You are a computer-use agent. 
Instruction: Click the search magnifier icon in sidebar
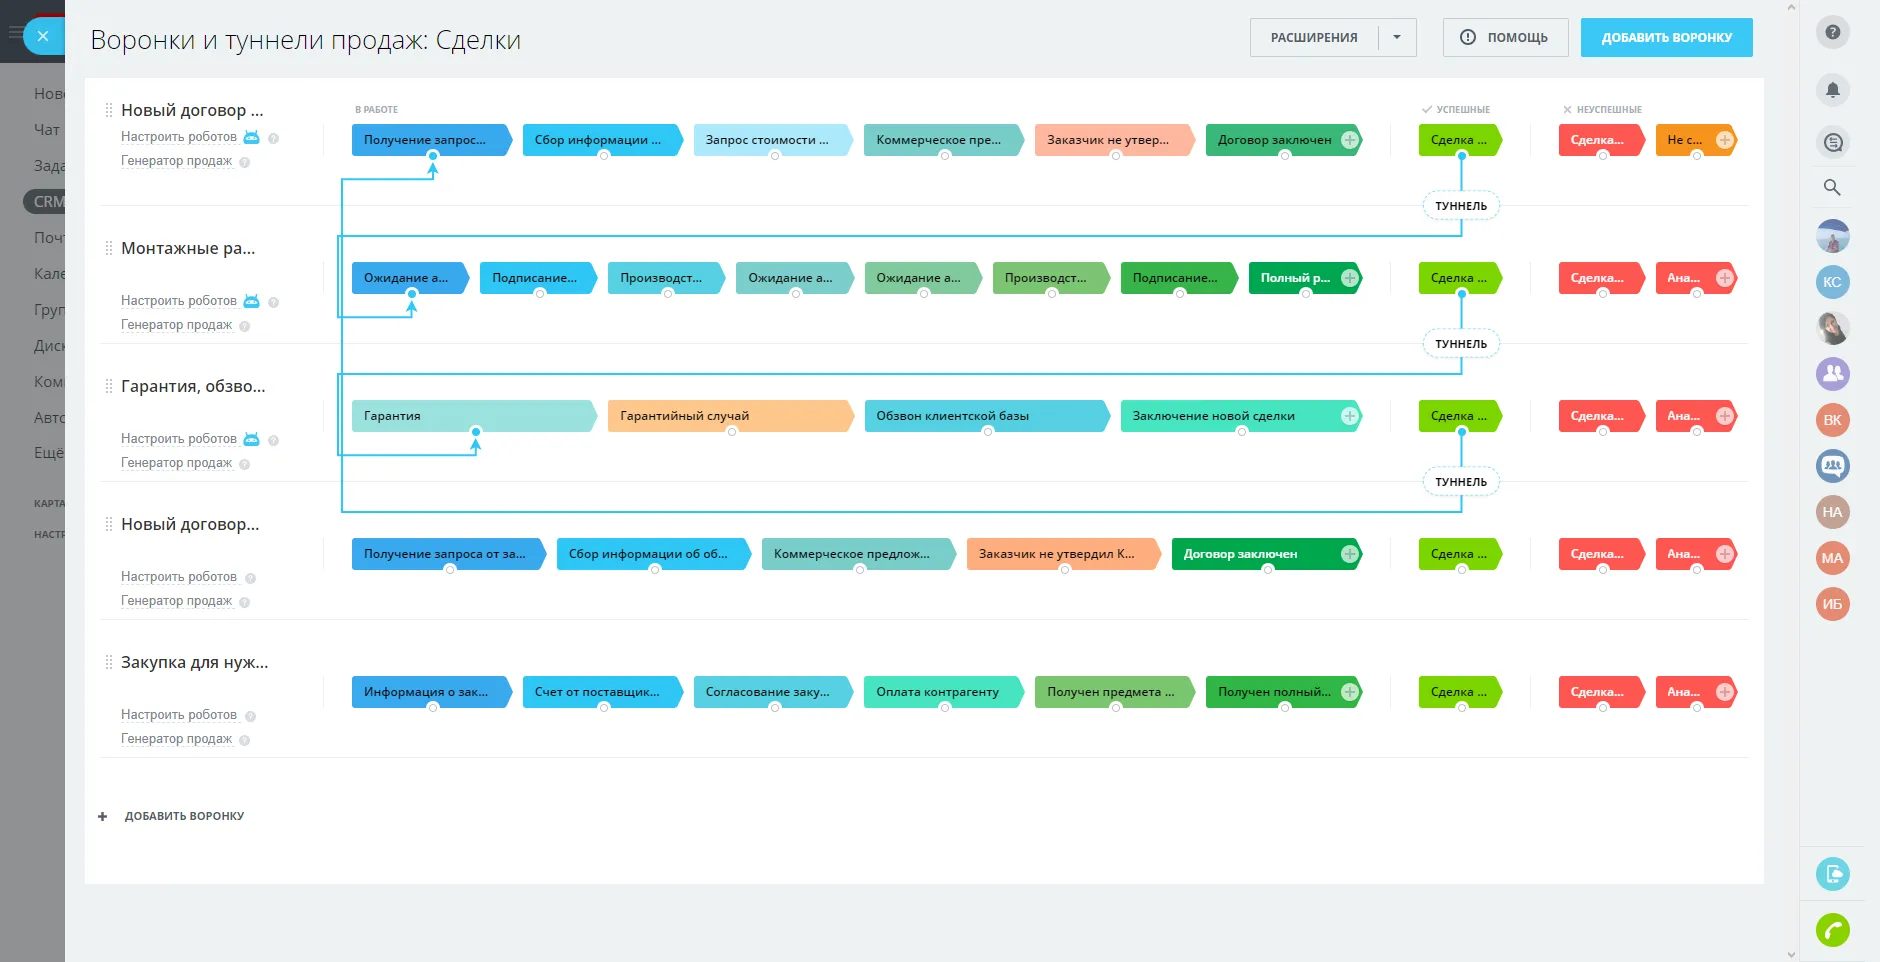[x=1832, y=187]
